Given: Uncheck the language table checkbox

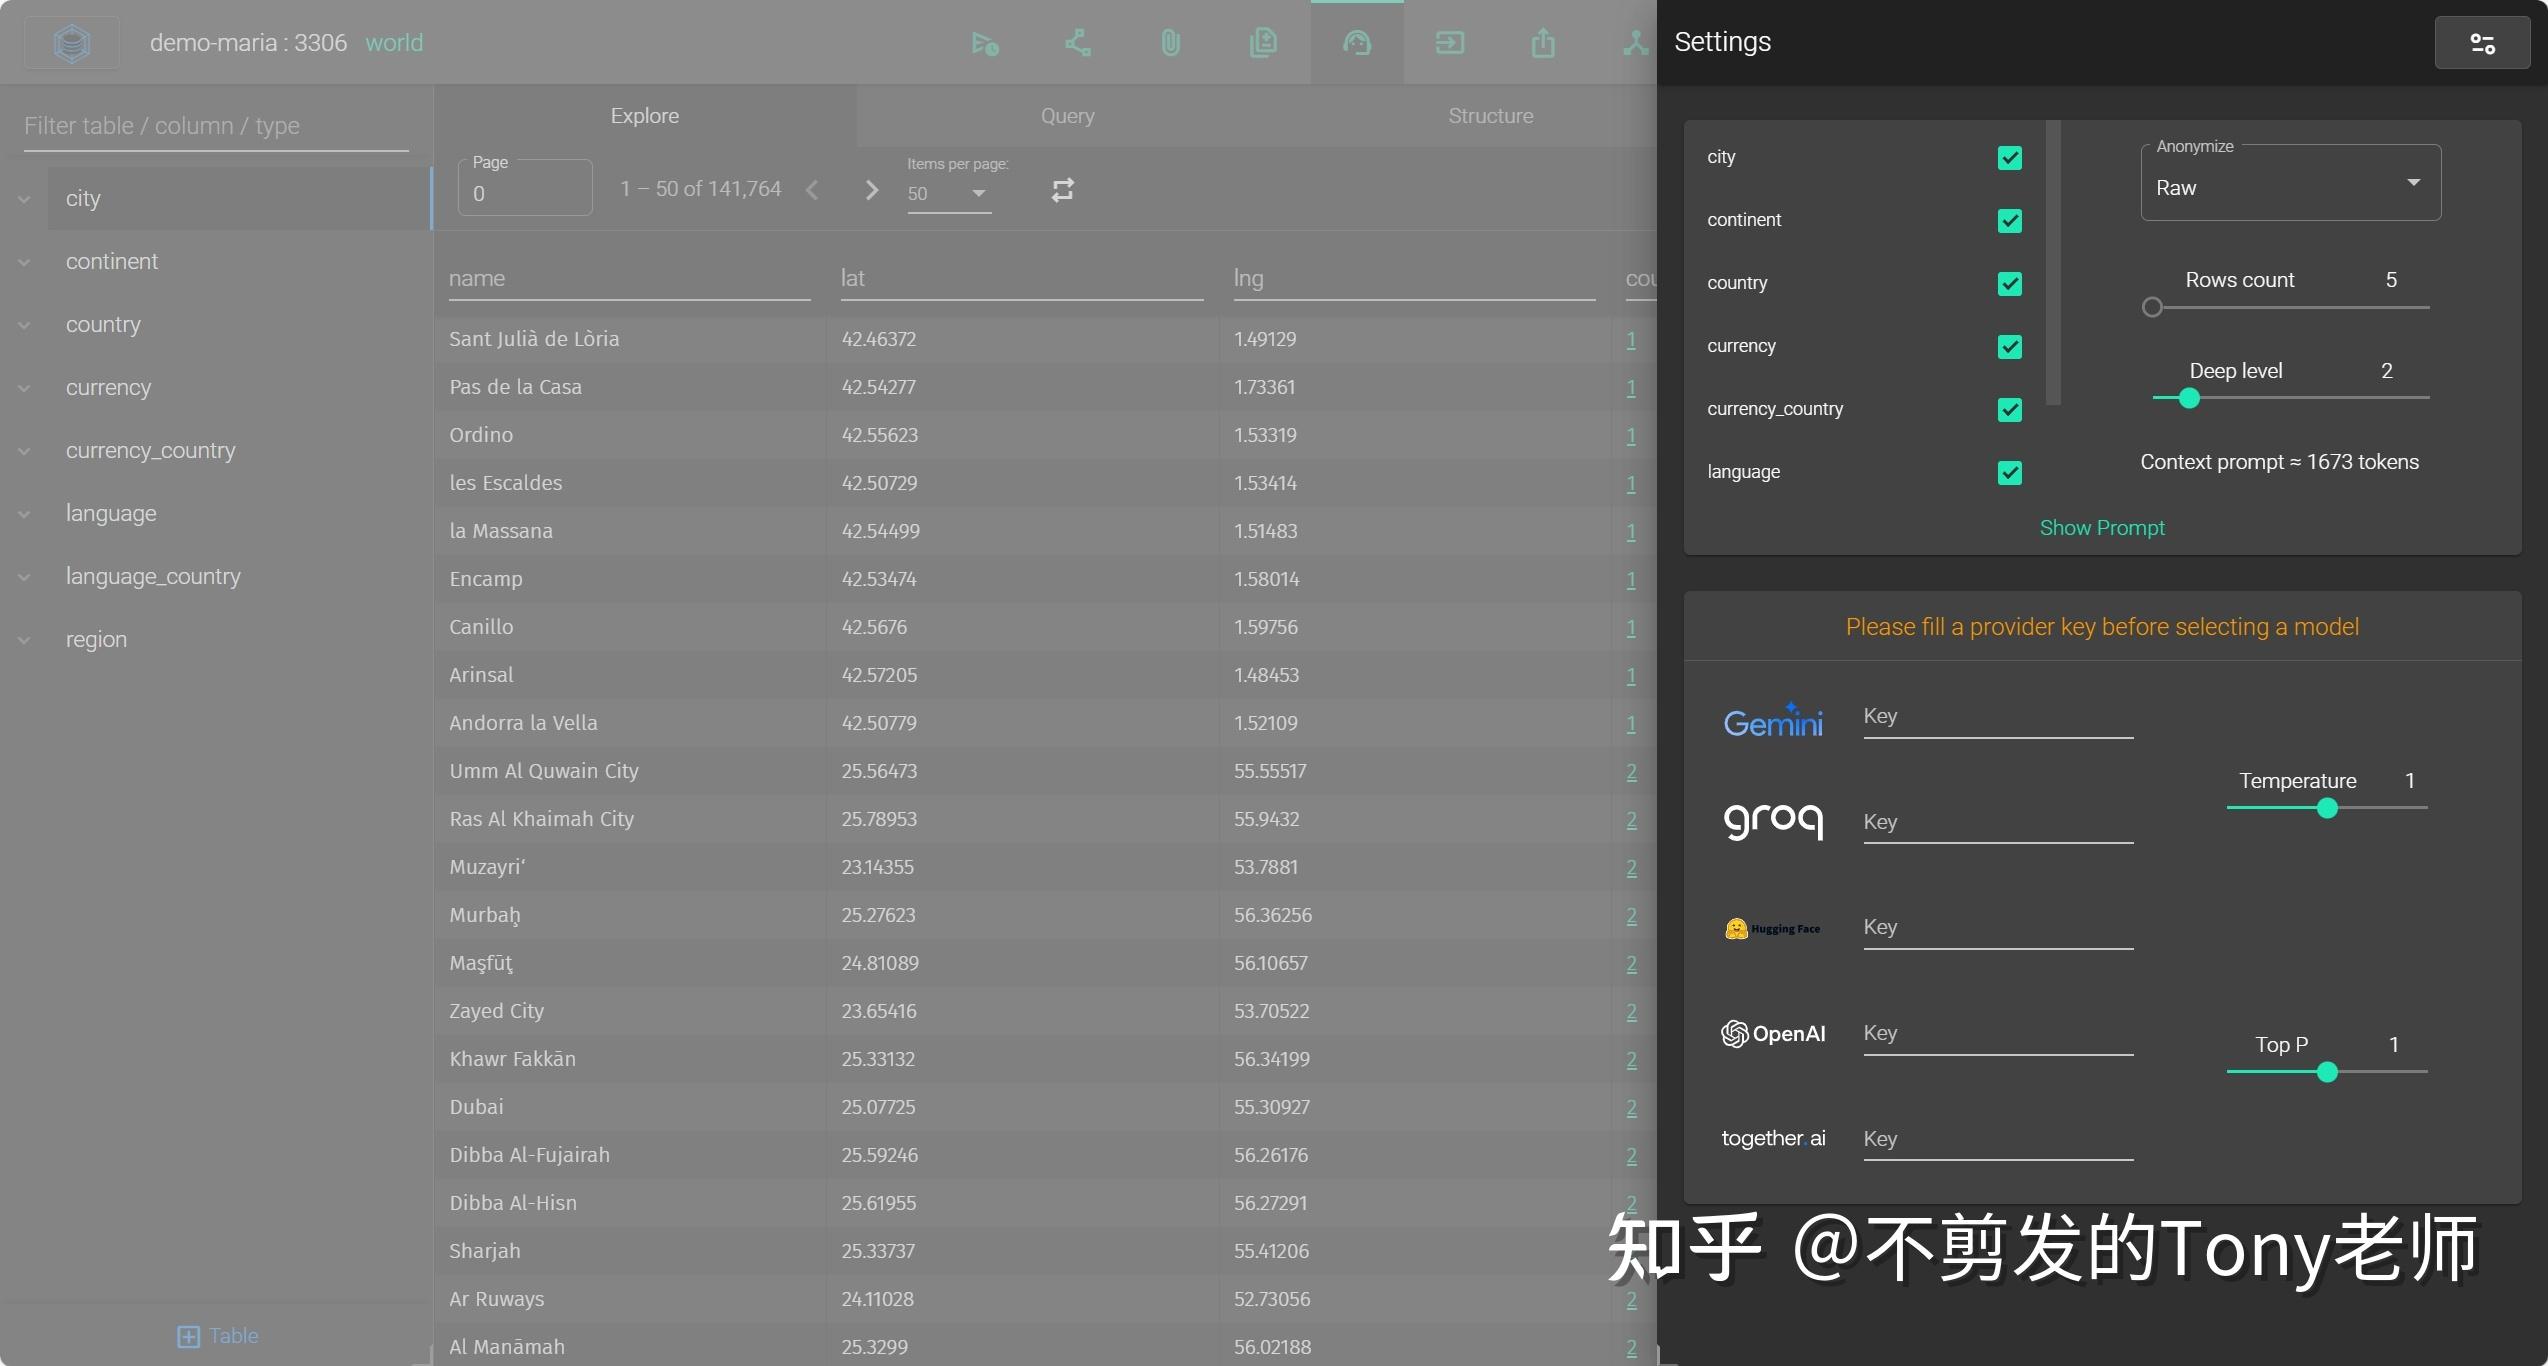Looking at the screenshot, I should click(x=2010, y=472).
